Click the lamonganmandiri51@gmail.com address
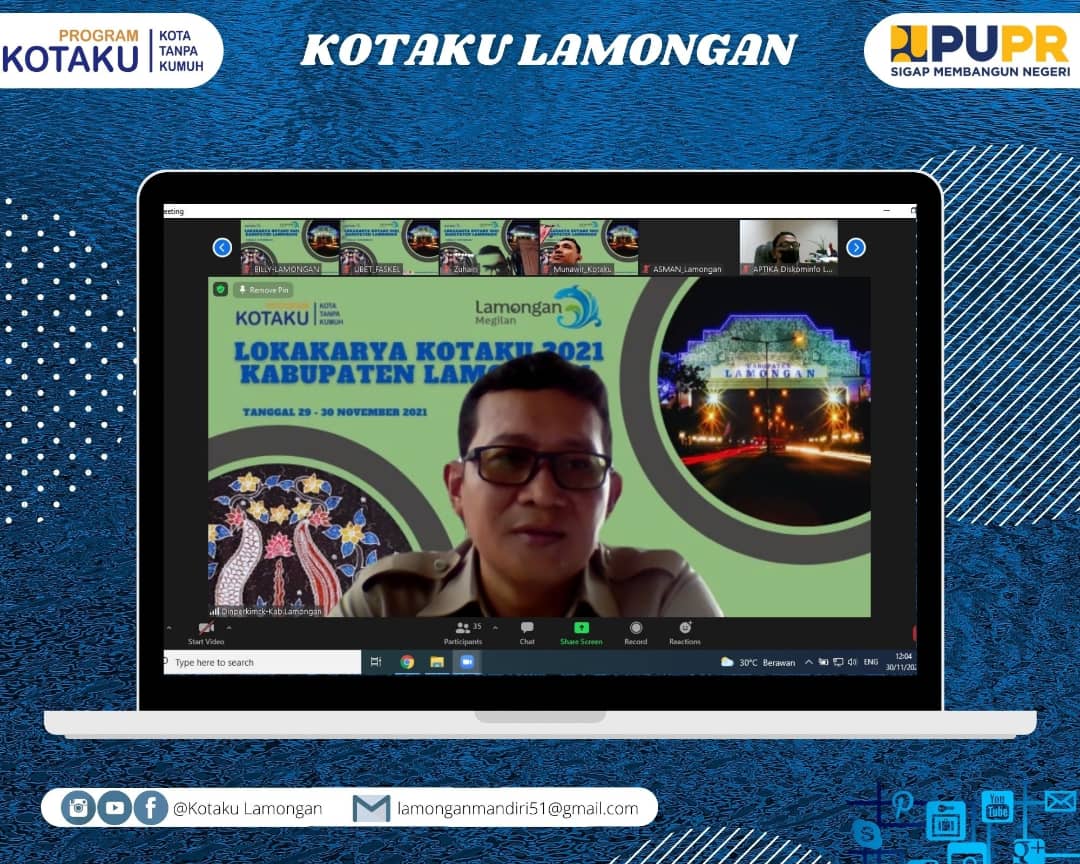This screenshot has height=864, width=1080. (518, 808)
